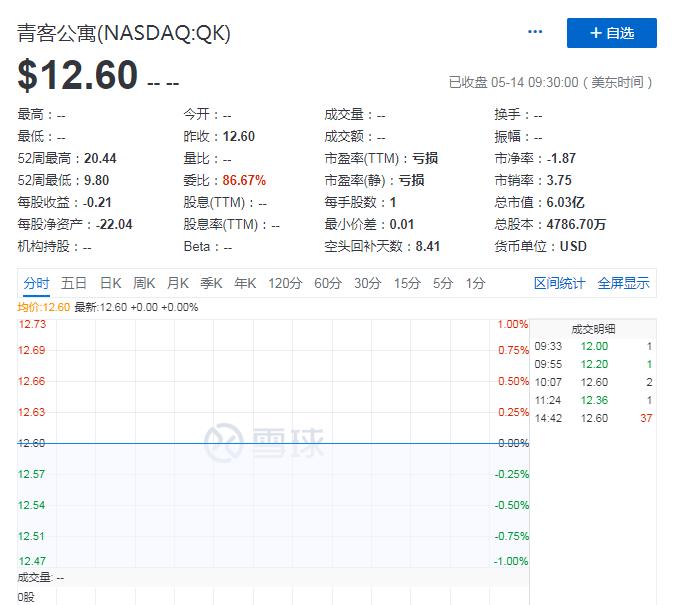Click the 全屏显示 fullscreen link

click(623, 283)
